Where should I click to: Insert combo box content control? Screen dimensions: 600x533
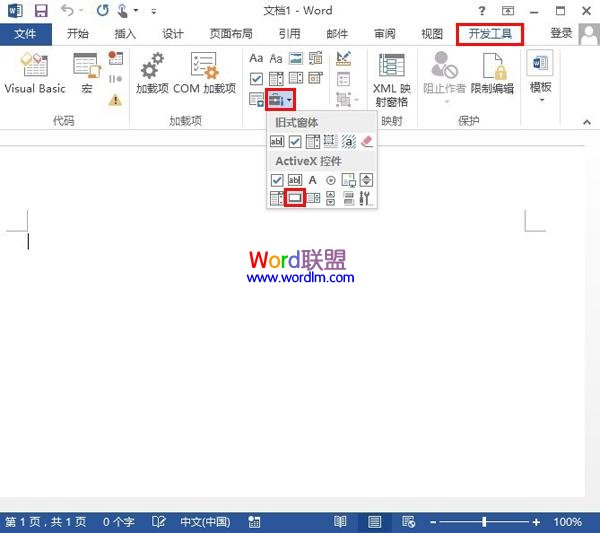(x=276, y=79)
